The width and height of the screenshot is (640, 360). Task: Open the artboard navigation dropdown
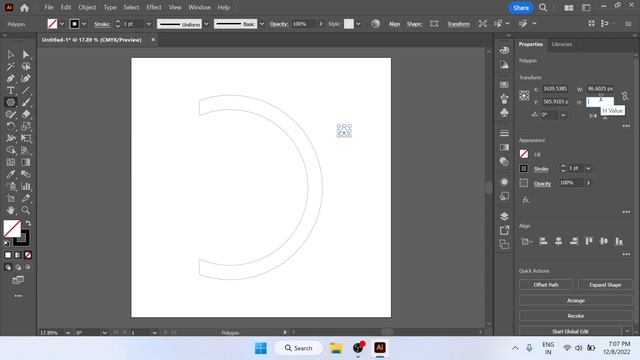click(154, 333)
